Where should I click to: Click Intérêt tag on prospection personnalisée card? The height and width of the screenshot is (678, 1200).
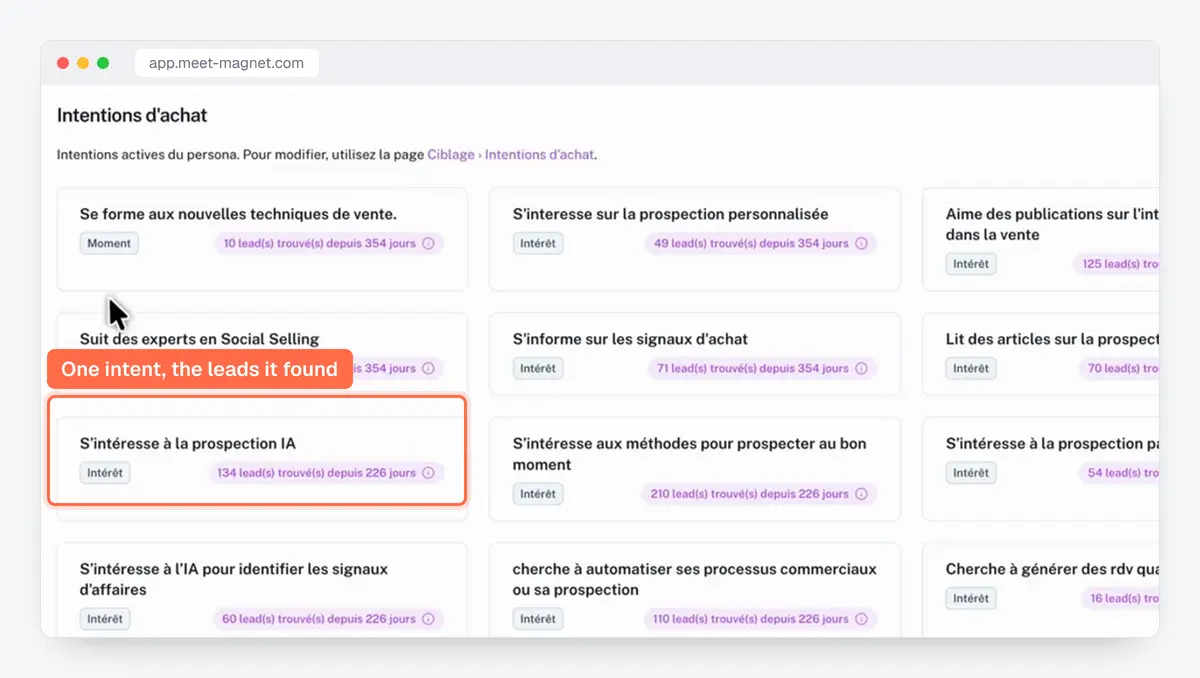click(538, 243)
